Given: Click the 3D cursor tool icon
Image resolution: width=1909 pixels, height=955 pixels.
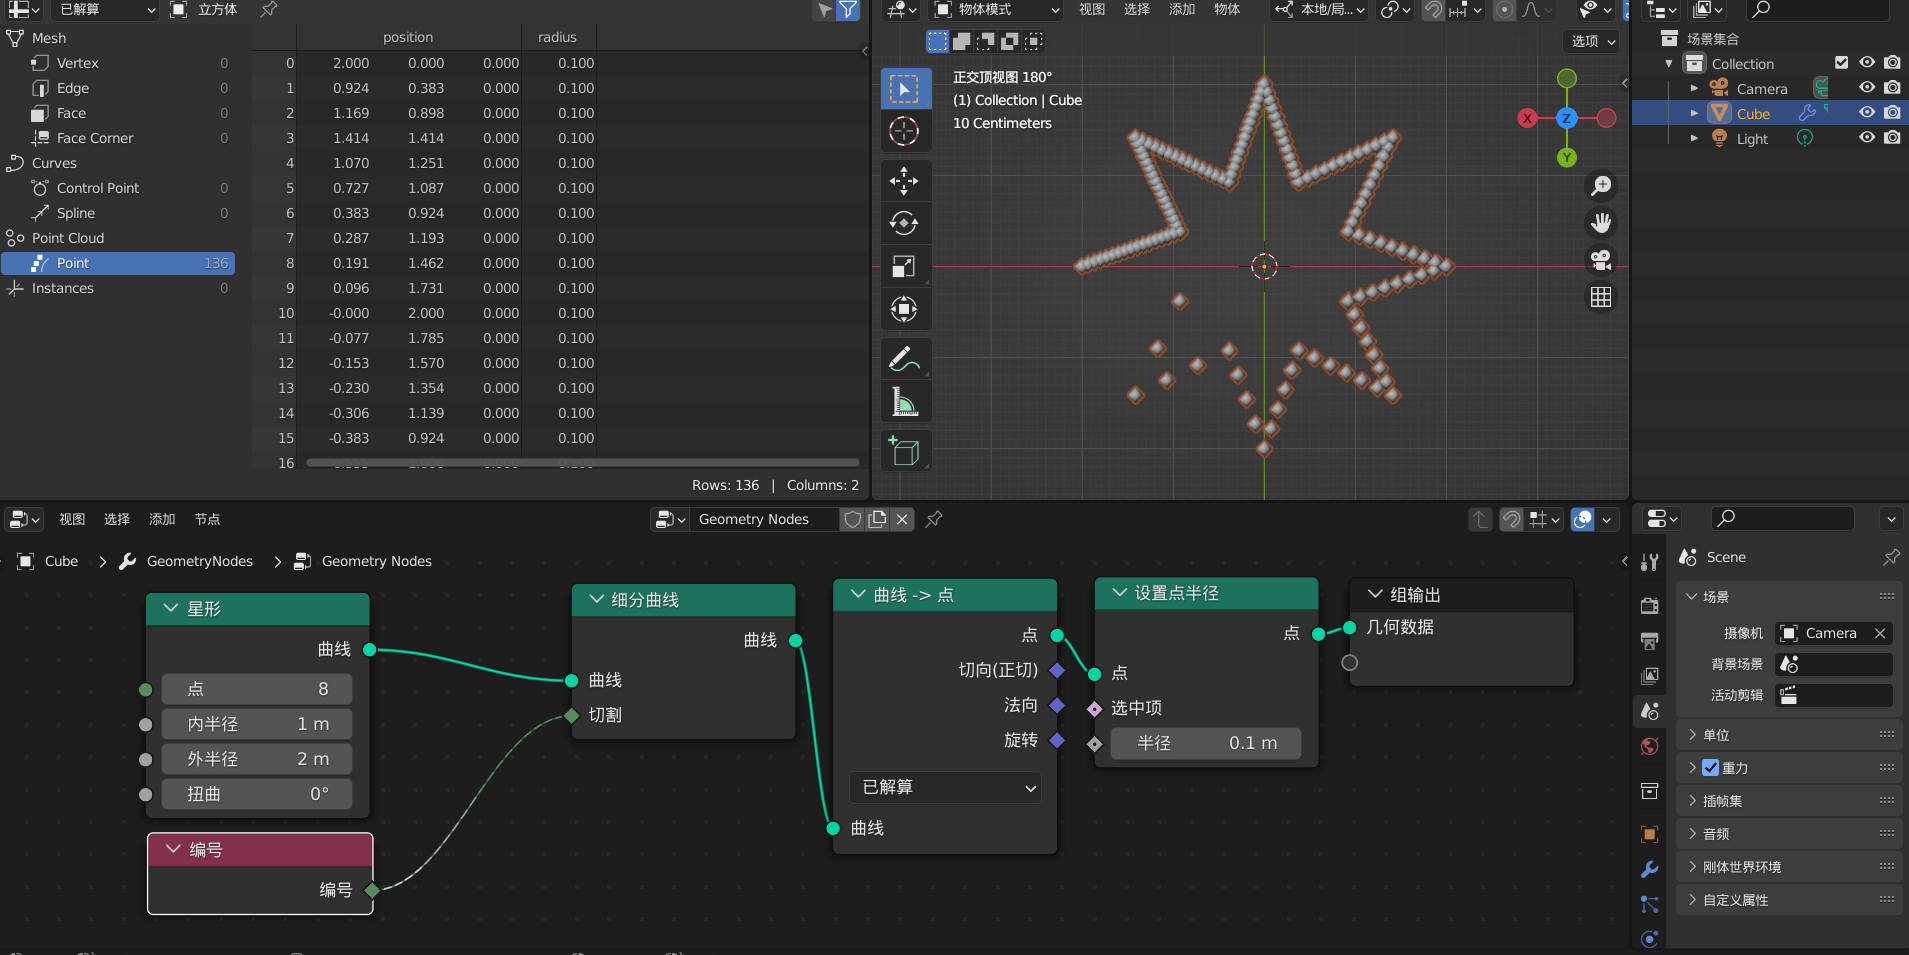Looking at the screenshot, I should coord(904,131).
